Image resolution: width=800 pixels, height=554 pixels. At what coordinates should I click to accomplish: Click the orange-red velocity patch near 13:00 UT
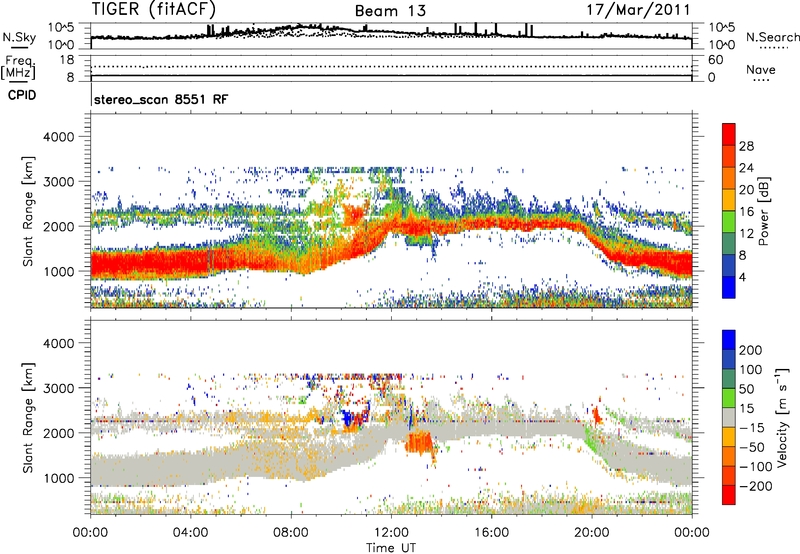[418, 442]
